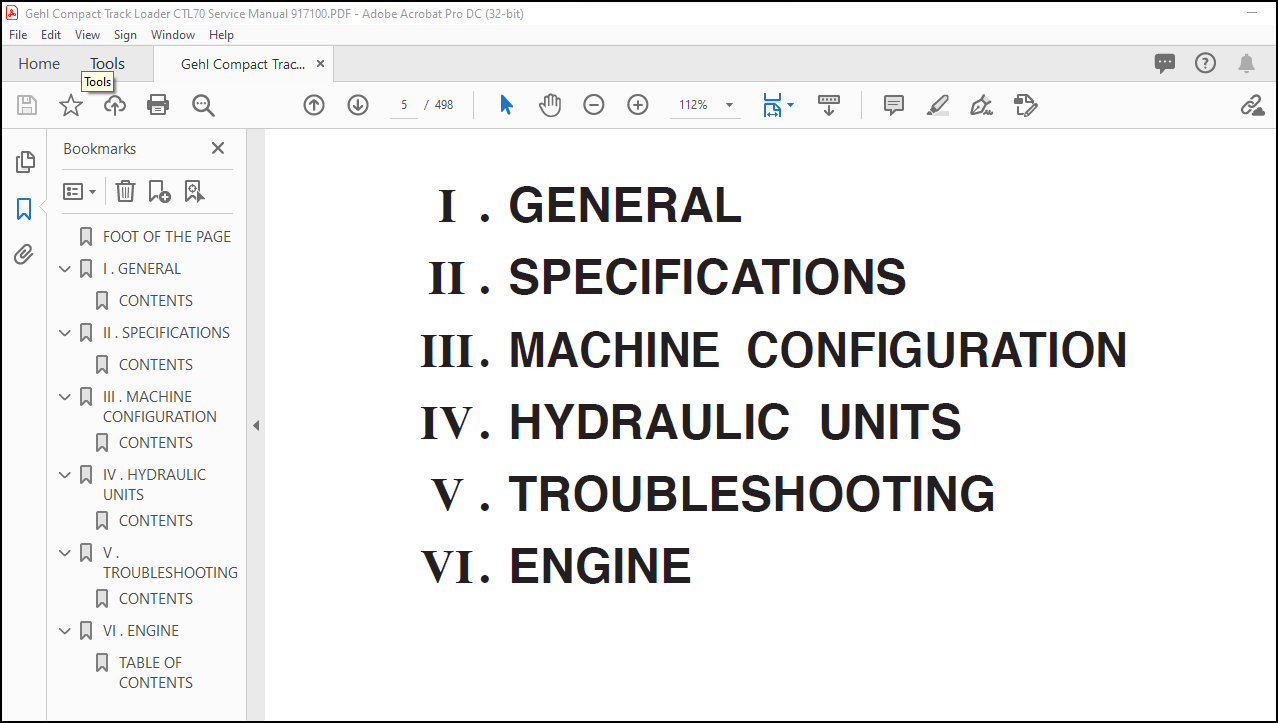
Task: Jump to FOOT OF THE PAGE bookmark
Action: tap(167, 237)
